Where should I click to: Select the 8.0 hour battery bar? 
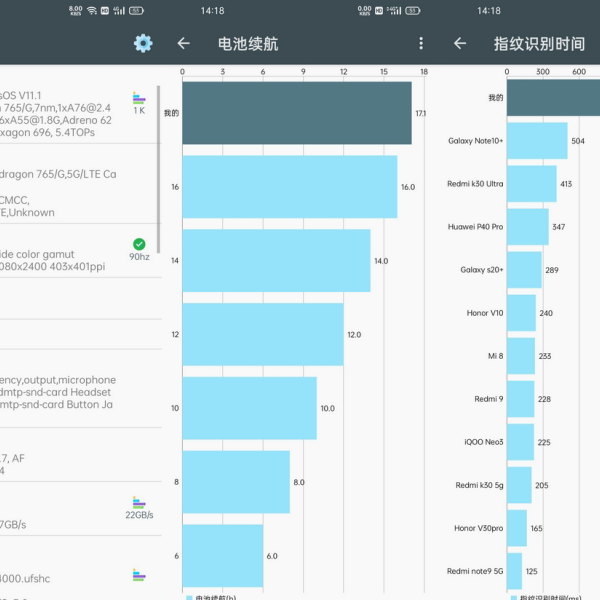(x=236, y=482)
